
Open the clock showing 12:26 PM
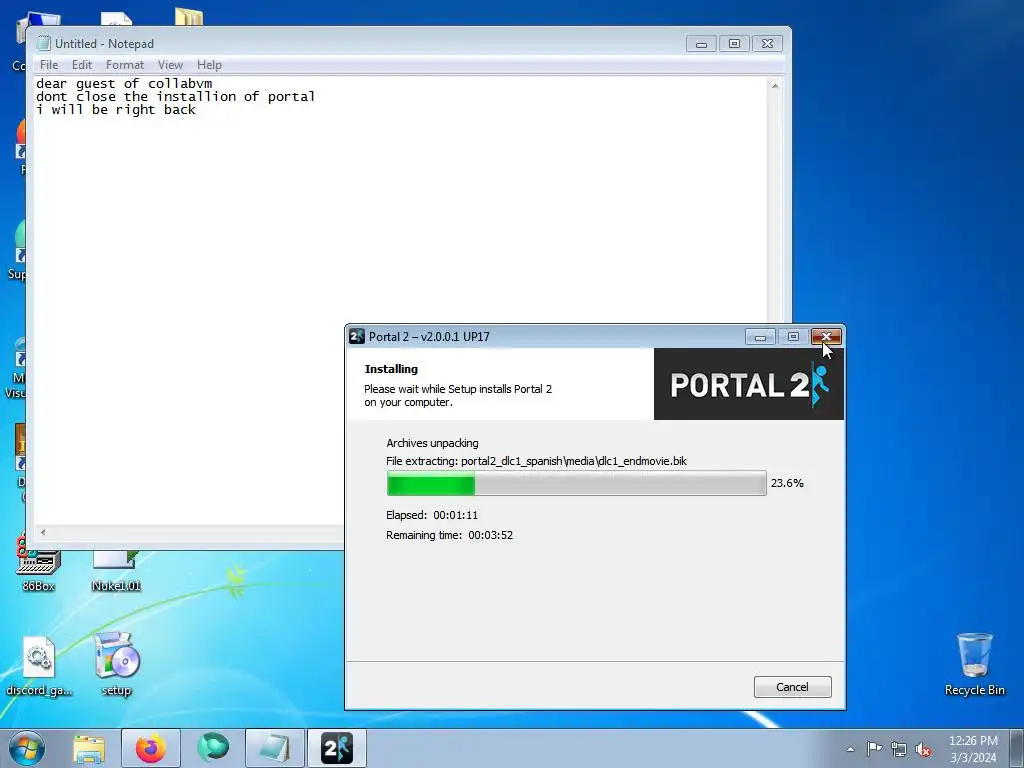pyautogui.click(x=973, y=749)
